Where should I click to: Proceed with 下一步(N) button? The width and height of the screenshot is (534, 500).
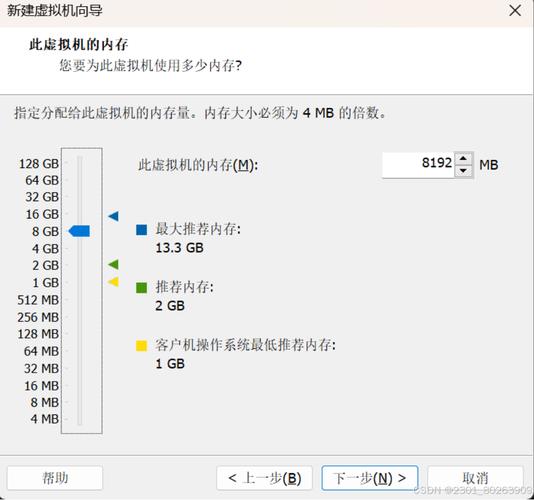[370, 478]
